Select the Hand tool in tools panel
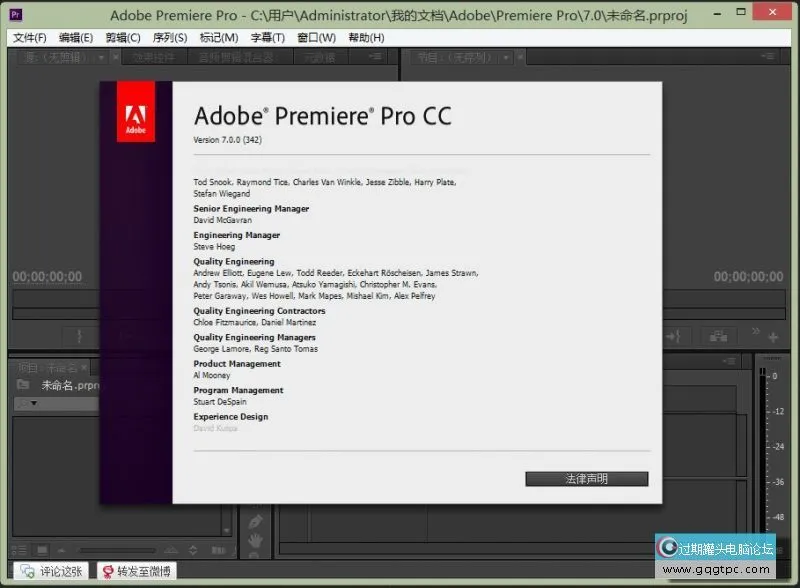Image resolution: width=800 pixels, height=588 pixels. 255,540
